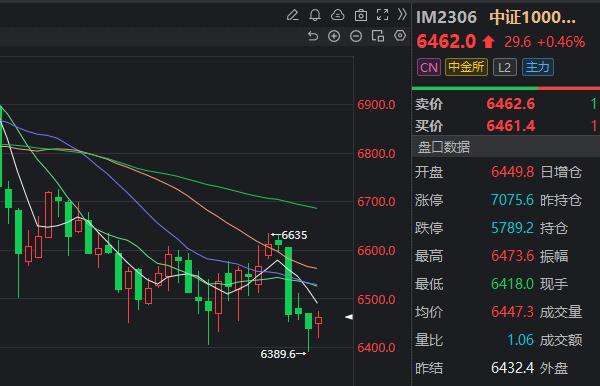600x386 pixels.
Task: Click the 6800.0 price axis label
Action: (x=376, y=154)
